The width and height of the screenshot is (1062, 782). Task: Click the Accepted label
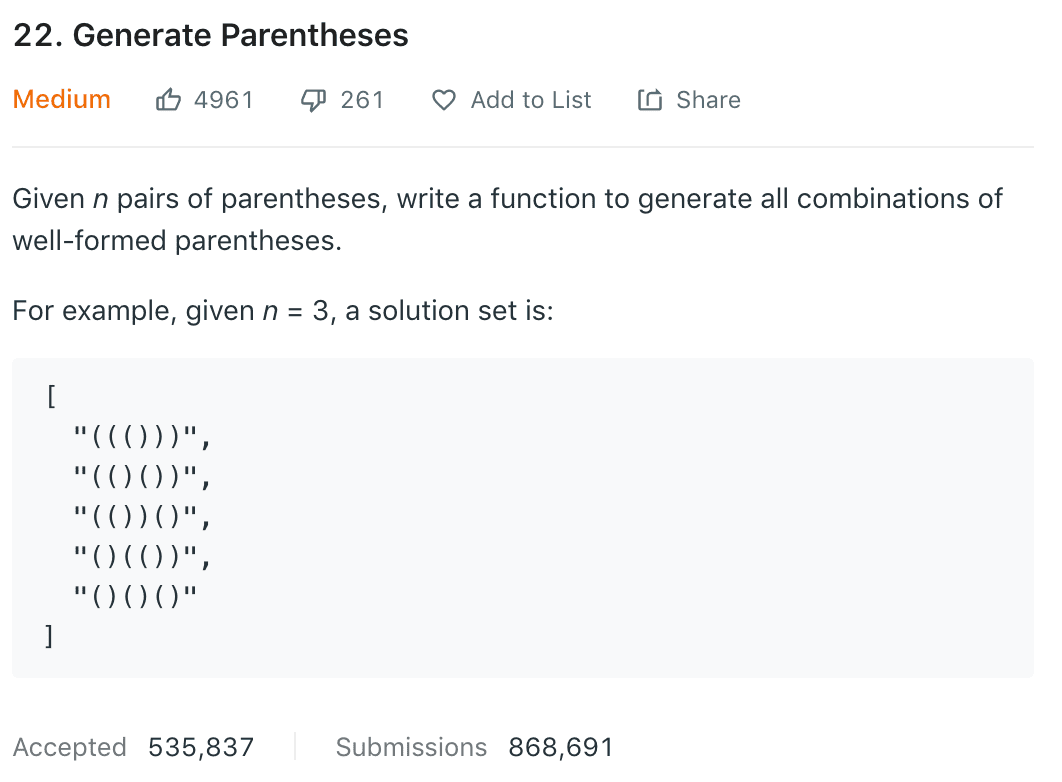click(x=70, y=747)
